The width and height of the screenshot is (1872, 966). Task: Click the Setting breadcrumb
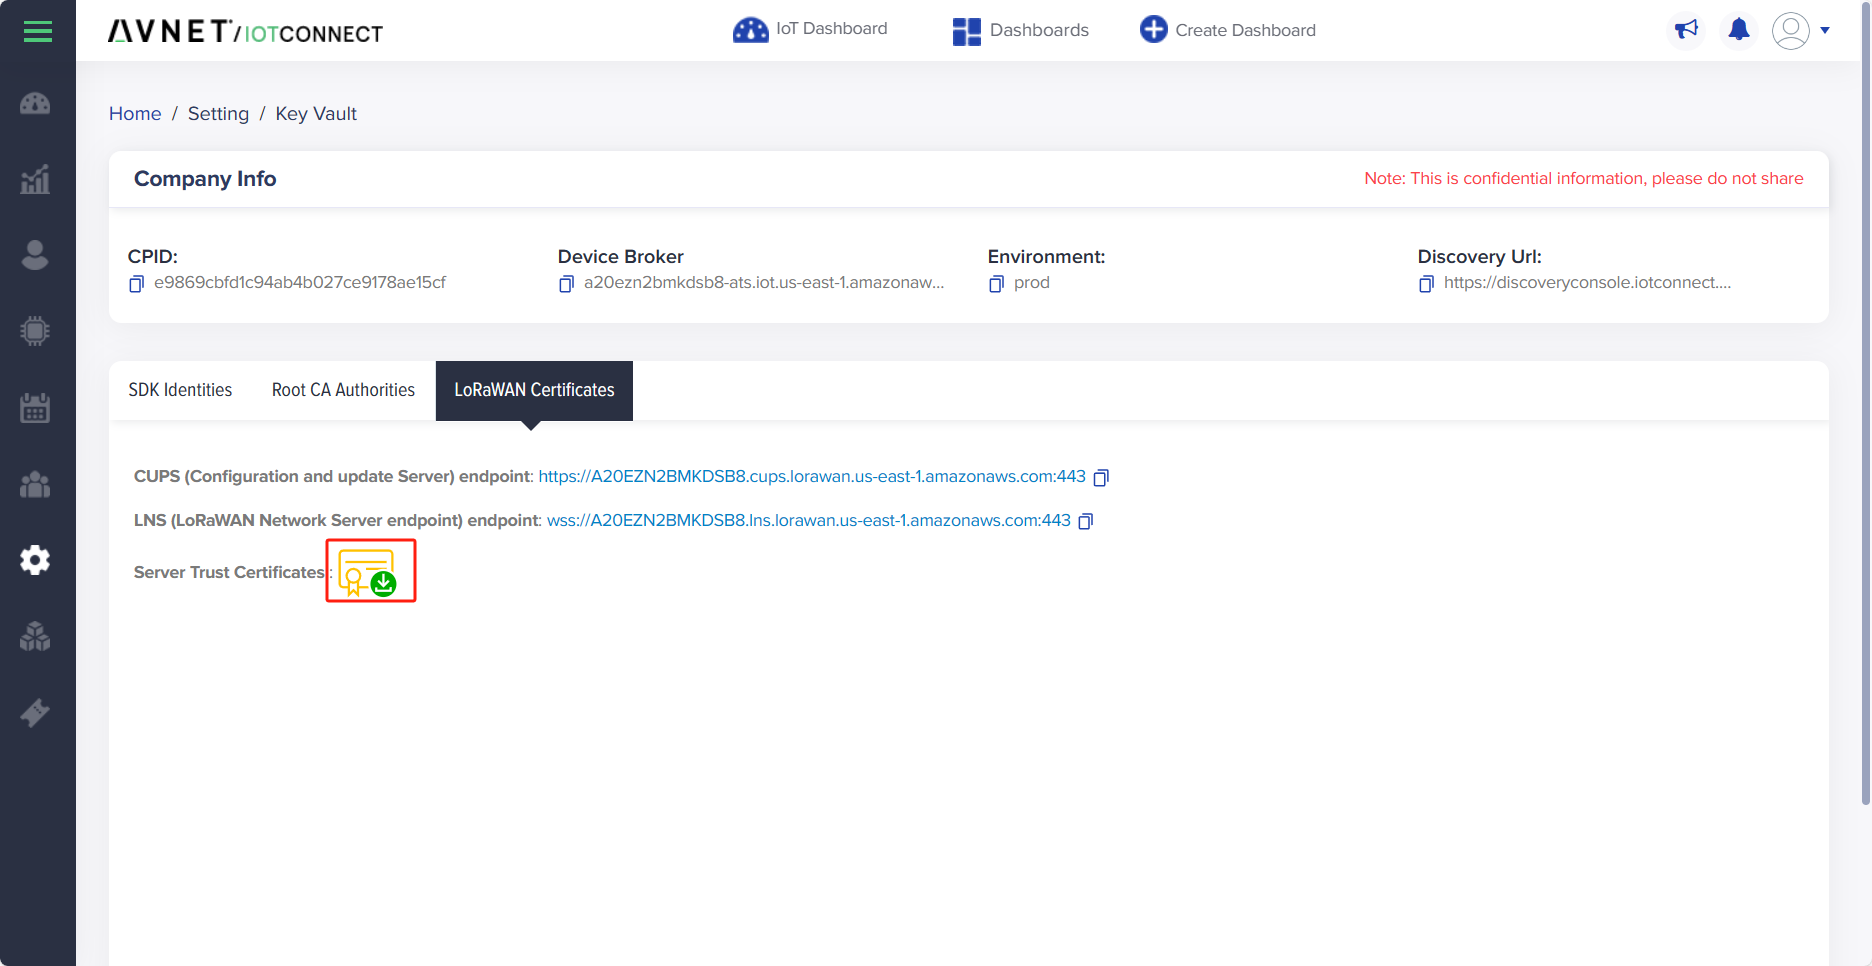tap(218, 114)
